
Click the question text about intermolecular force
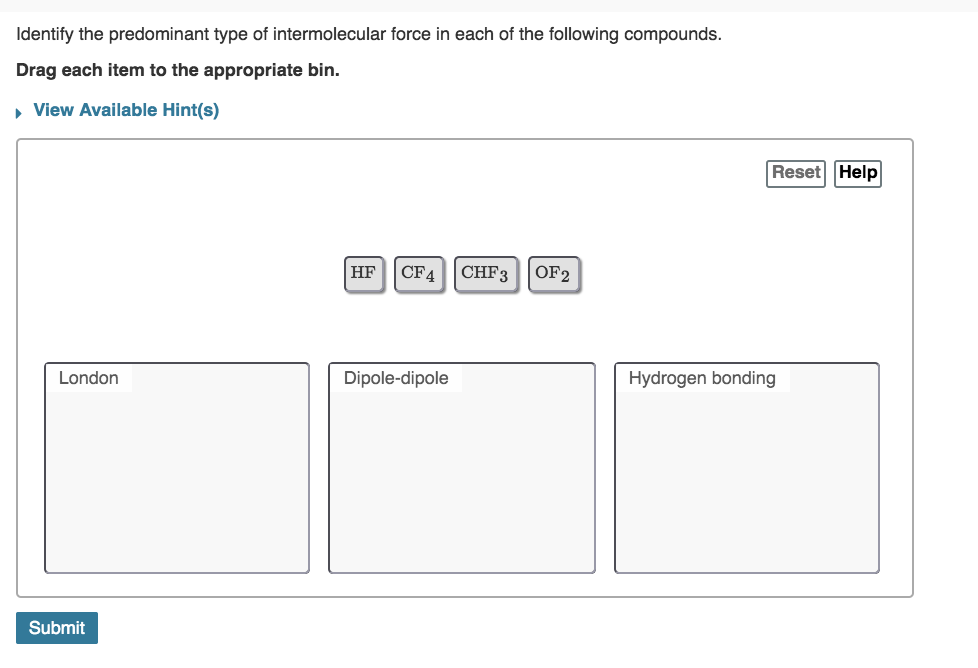pos(369,34)
